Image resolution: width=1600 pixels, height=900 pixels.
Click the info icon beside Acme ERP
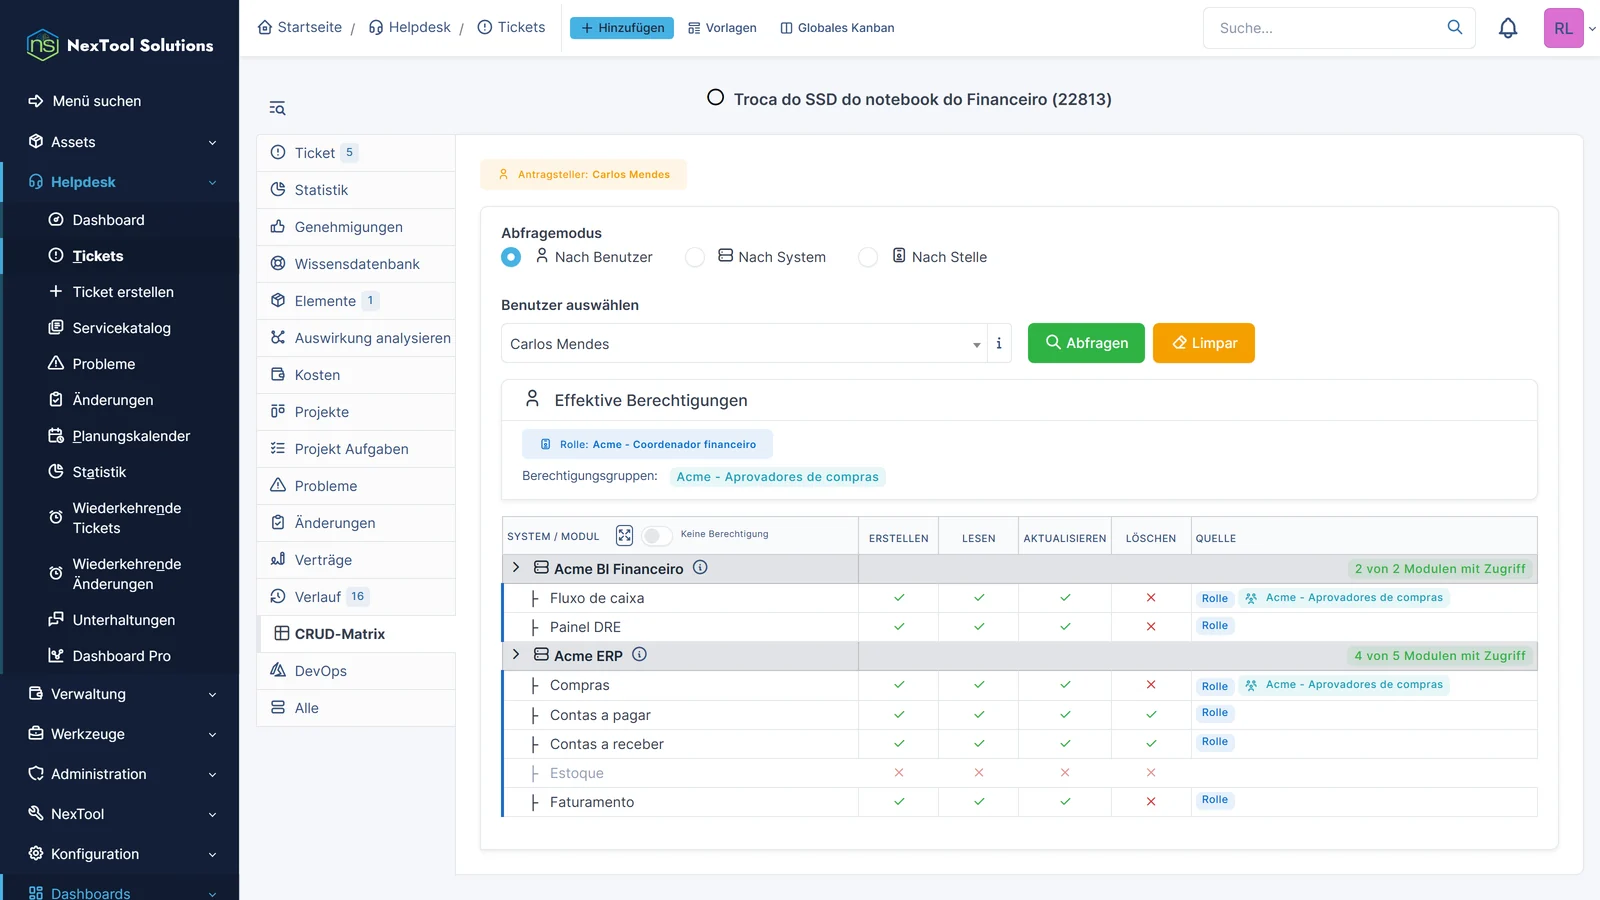tap(640, 654)
